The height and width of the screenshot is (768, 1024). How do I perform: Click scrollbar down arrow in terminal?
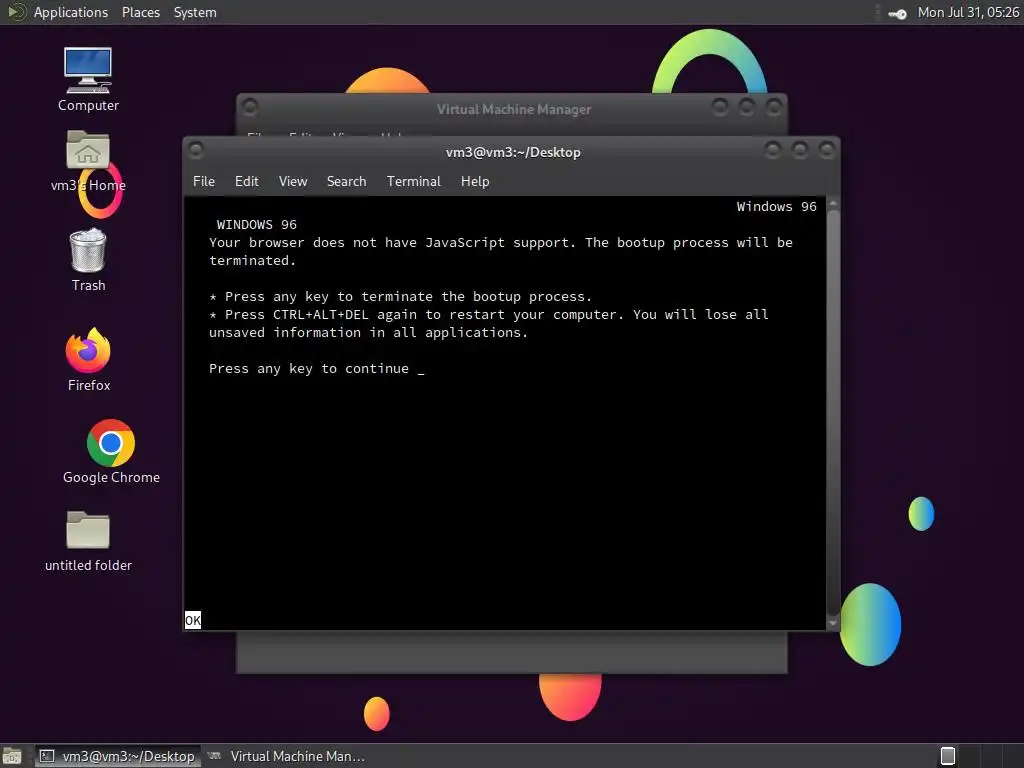[x=833, y=623]
